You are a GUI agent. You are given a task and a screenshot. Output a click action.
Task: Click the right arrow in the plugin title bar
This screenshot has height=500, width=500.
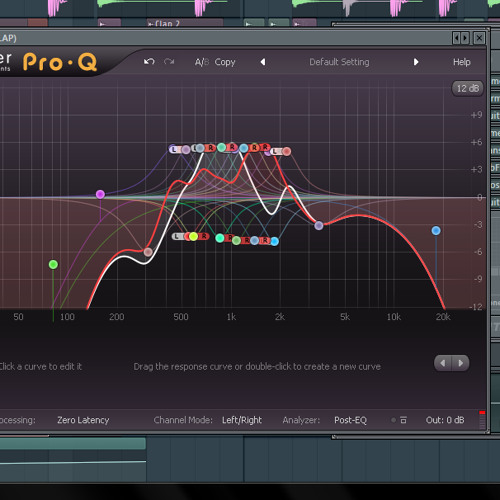(465, 38)
